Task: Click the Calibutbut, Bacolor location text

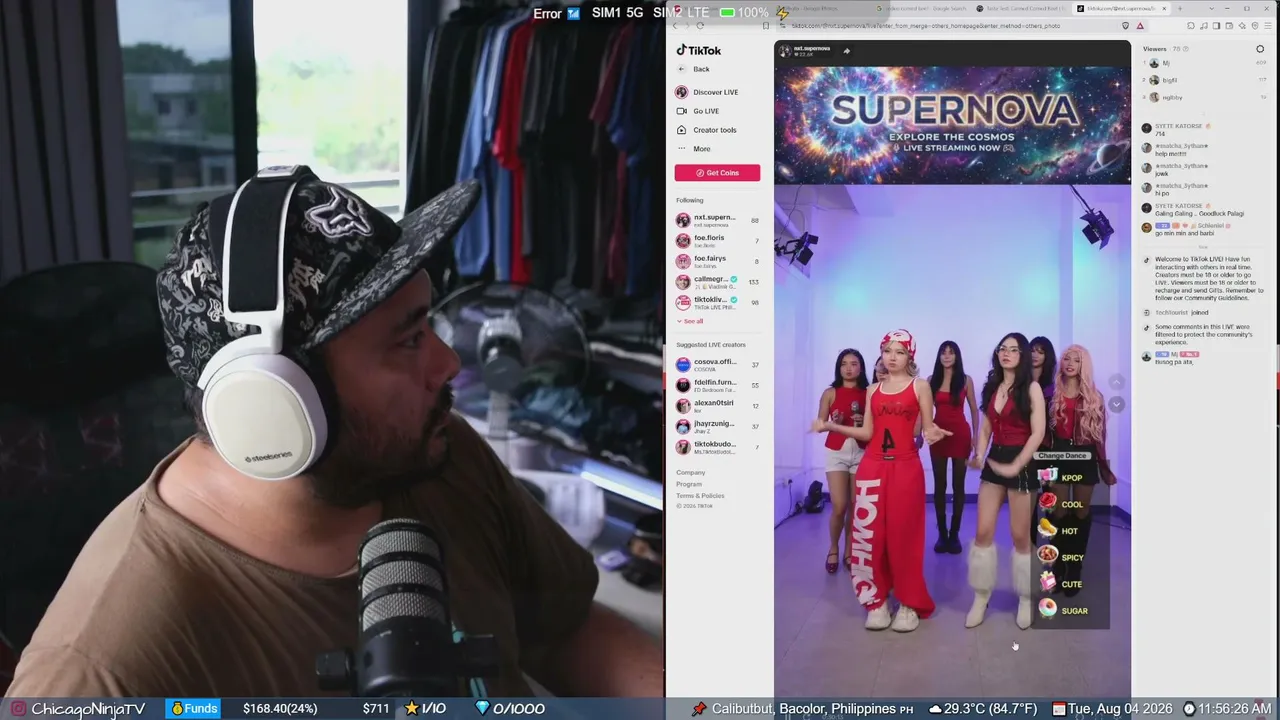Action: click(x=803, y=709)
